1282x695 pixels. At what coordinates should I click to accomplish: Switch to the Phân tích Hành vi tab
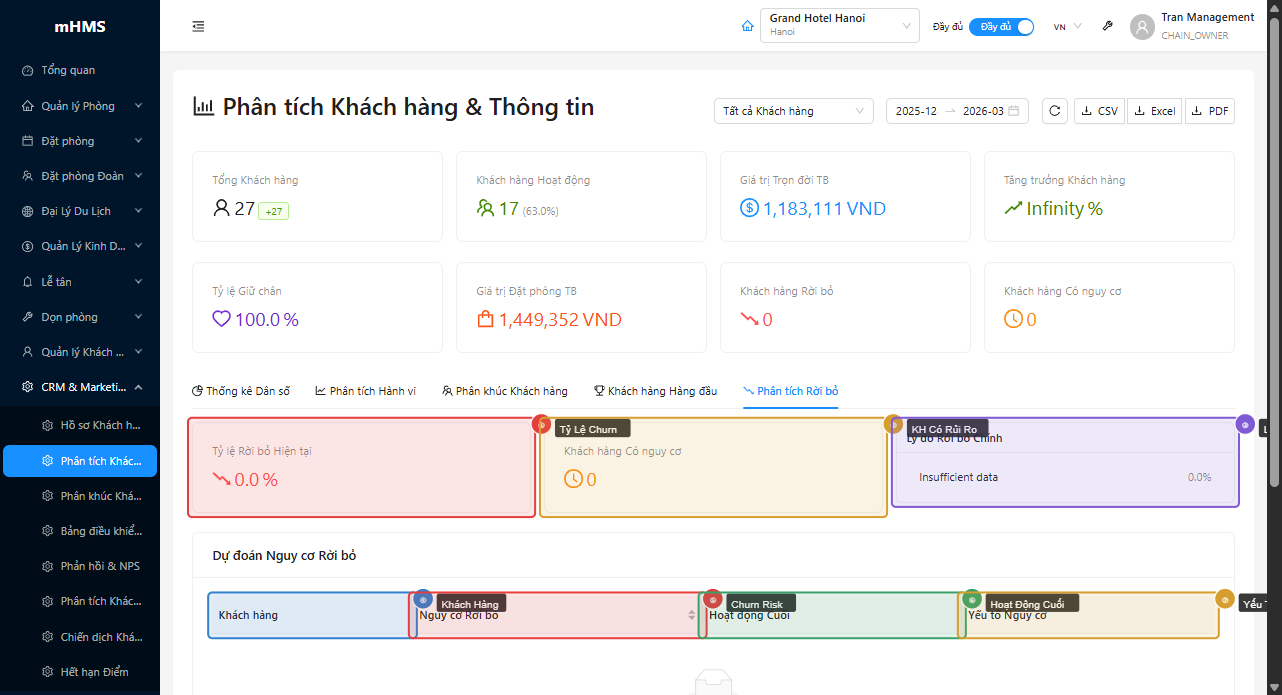[366, 391]
